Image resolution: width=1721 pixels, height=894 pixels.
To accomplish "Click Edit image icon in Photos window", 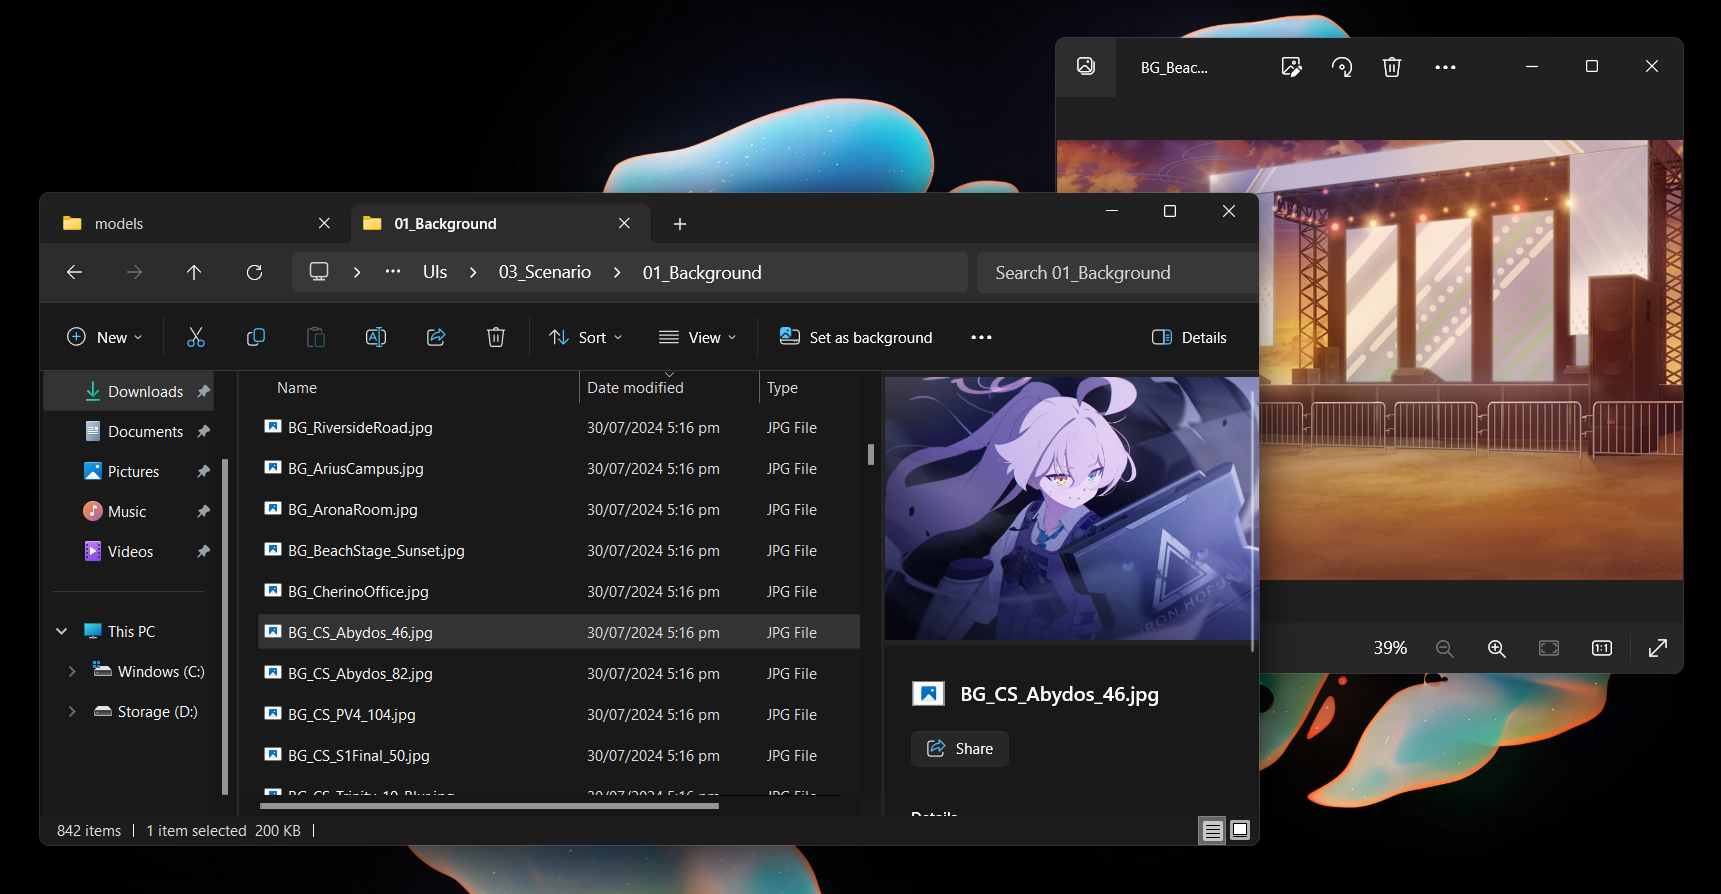I will click(1292, 67).
